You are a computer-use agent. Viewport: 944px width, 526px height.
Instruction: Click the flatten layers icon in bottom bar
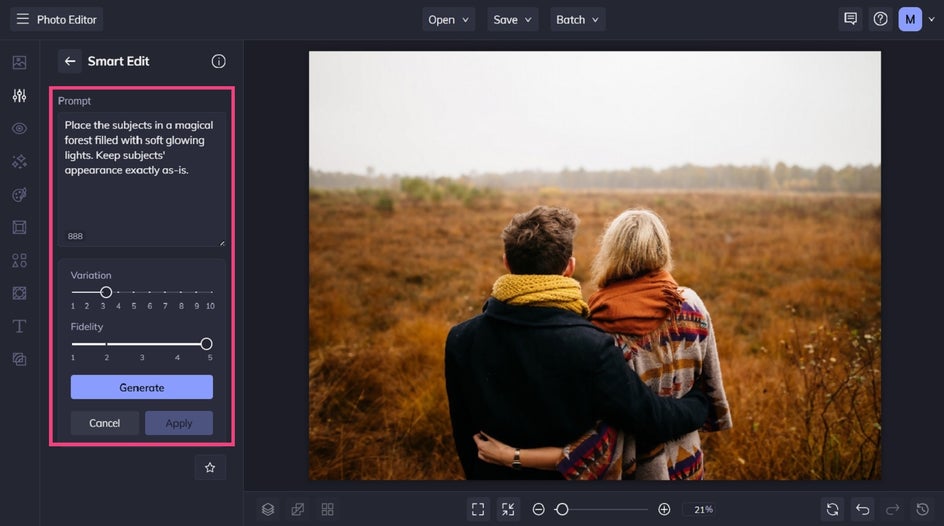click(x=298, y=510)
